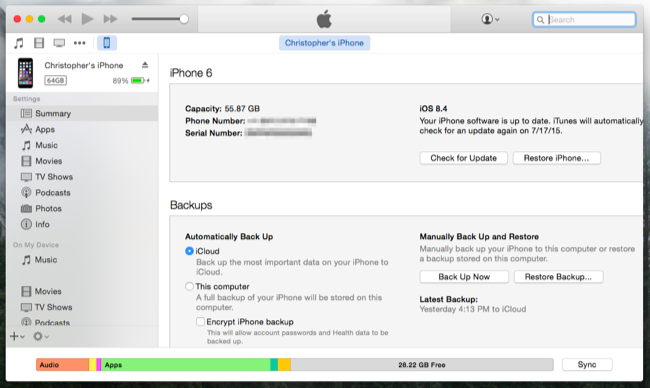Open Movies under Settings
The width and height of the screenshot is (650, 388).
pos(82,161)
